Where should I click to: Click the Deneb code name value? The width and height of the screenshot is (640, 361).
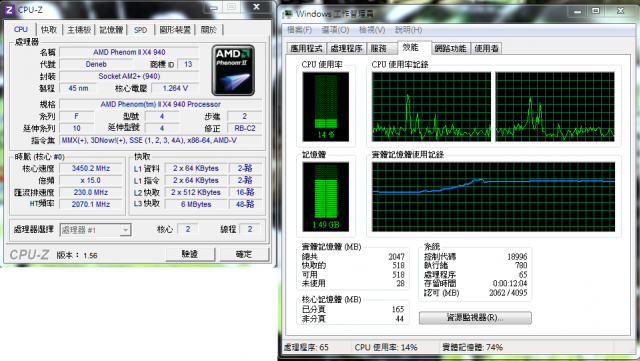tap(96, 64)
